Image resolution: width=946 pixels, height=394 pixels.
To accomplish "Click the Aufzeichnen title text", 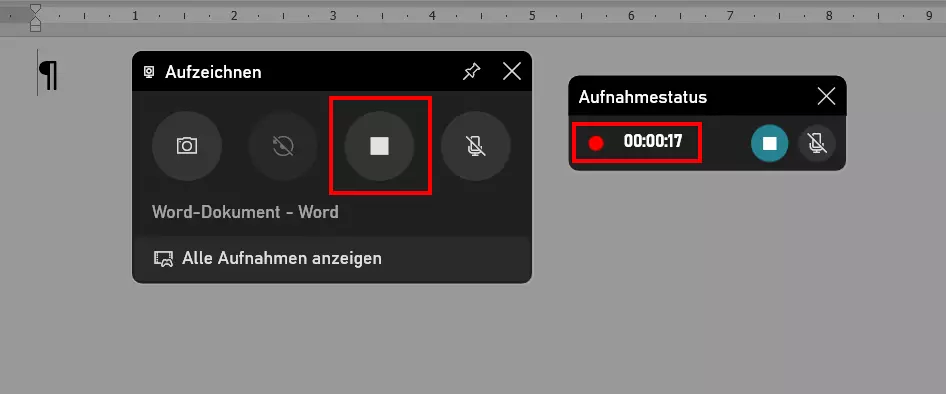I will [213, 72].
